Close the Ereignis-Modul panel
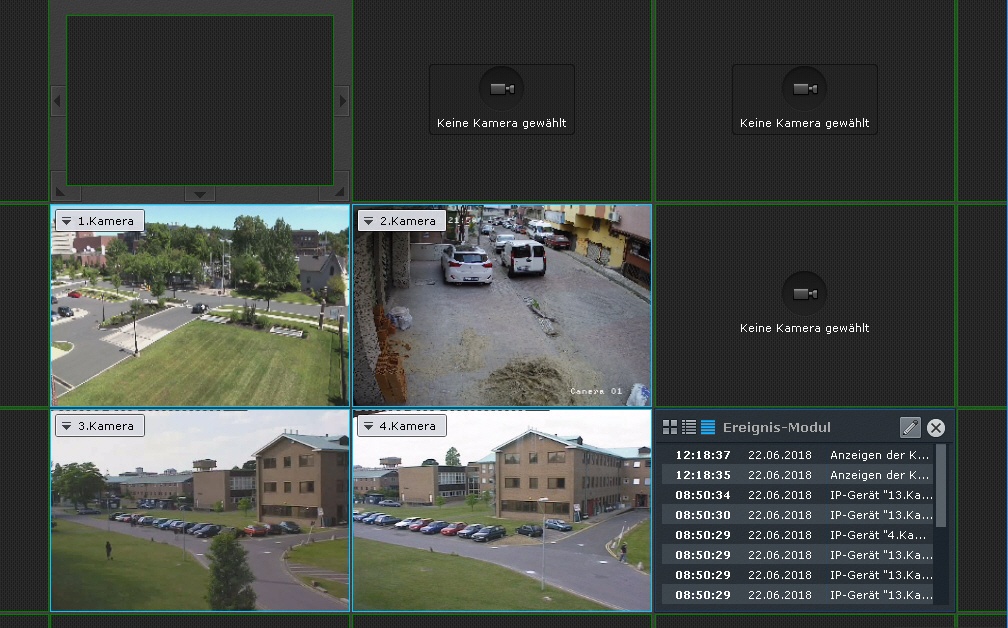The width and height of the screenshot is (1008, 628). click(936, 427)
